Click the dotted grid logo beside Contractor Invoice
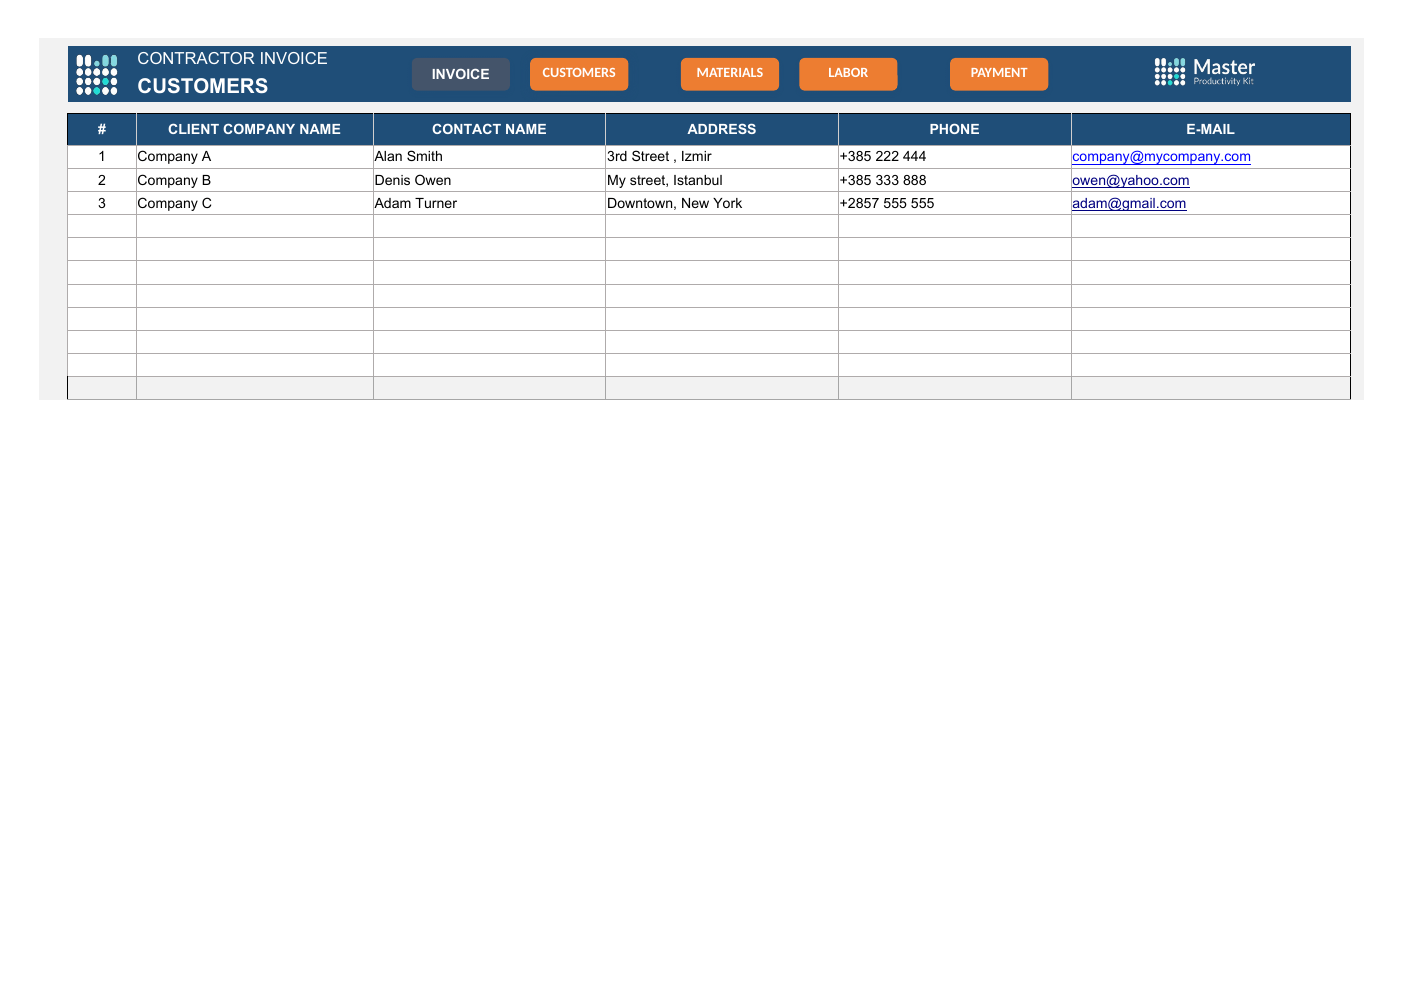The image size is (1404, 993). click(97, 75)
